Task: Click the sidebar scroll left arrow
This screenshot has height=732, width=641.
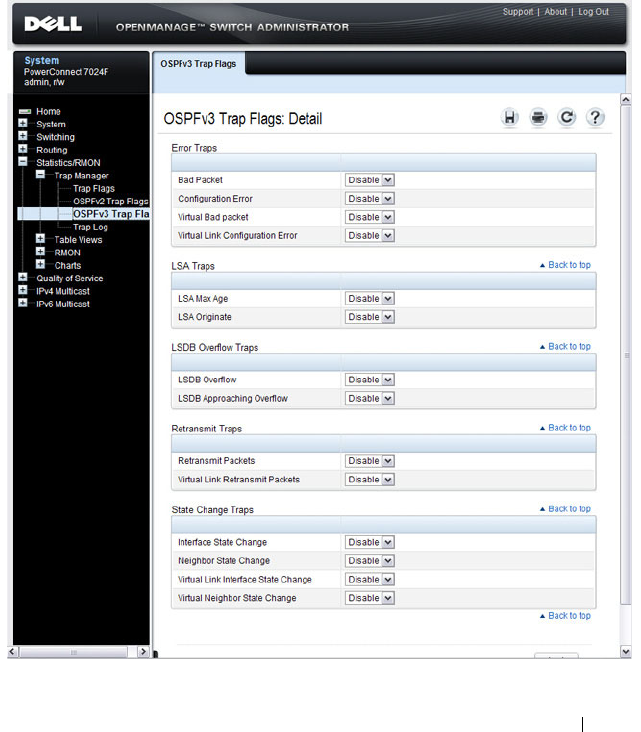Action: click(13, 652)
